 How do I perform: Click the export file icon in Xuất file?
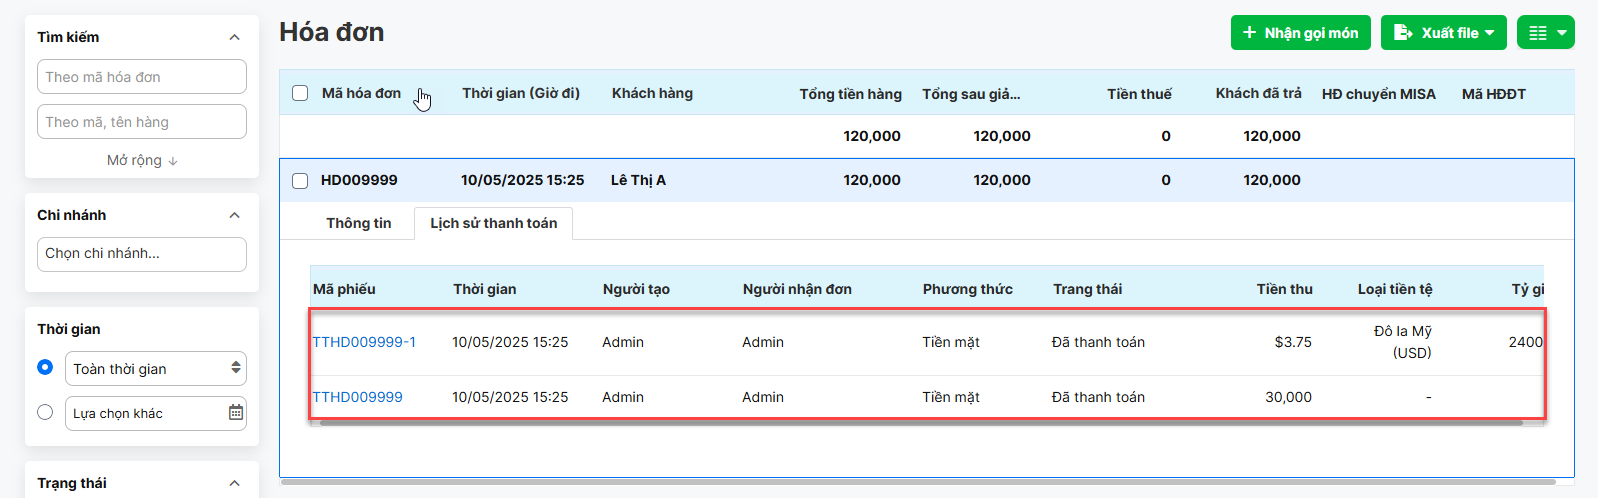[x=1403, y=33]
